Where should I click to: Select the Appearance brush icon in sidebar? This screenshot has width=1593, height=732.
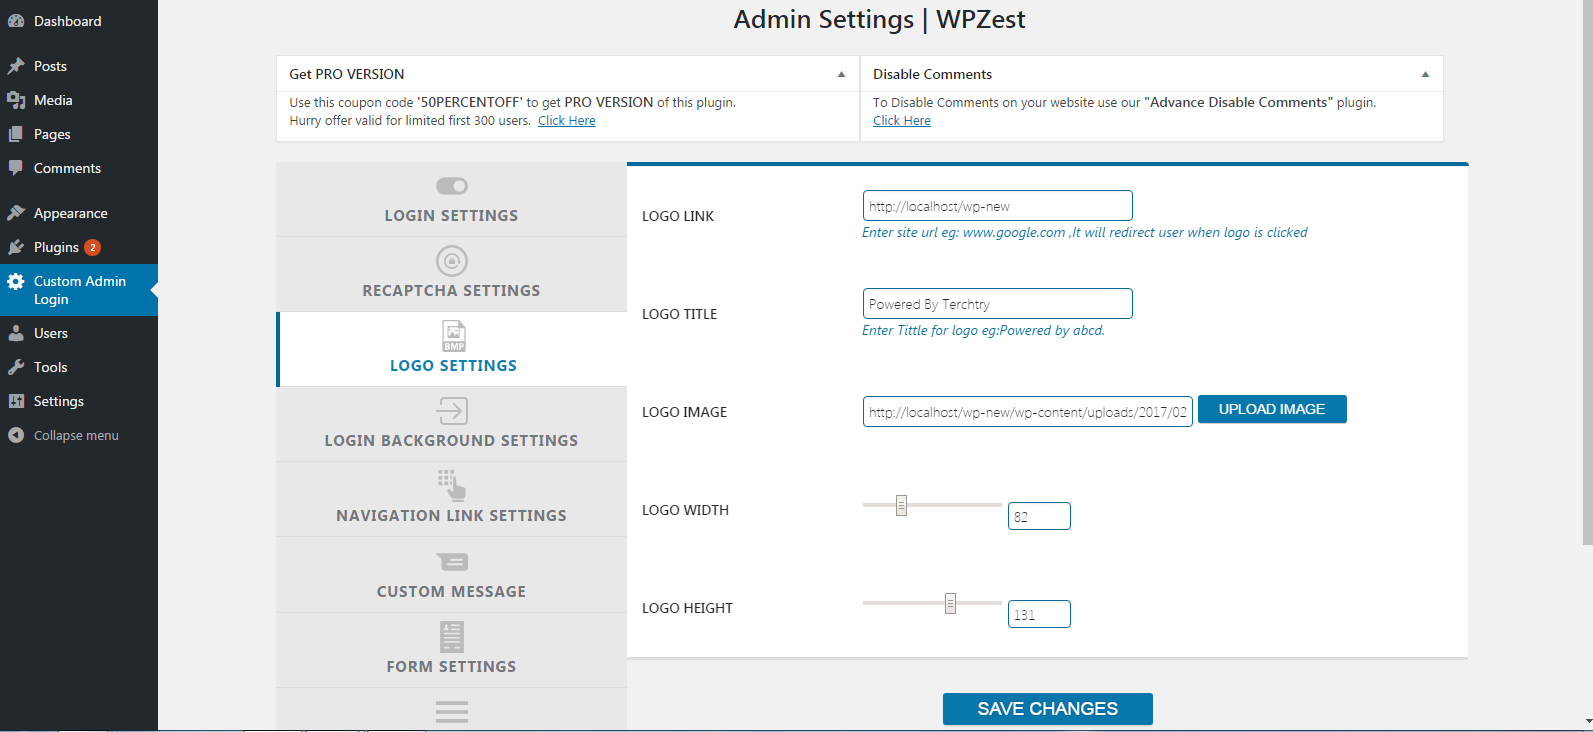coord(17,212)
